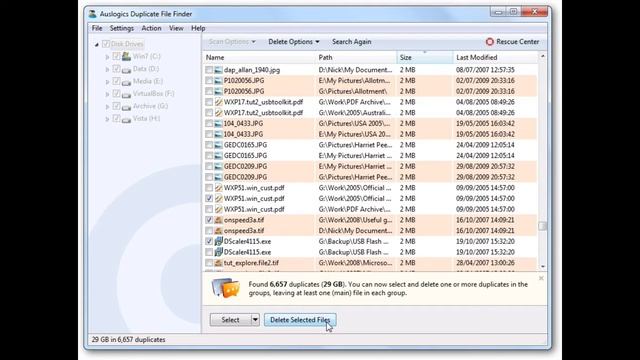
Task: Sort the list by Name column header
Action: 259,58
